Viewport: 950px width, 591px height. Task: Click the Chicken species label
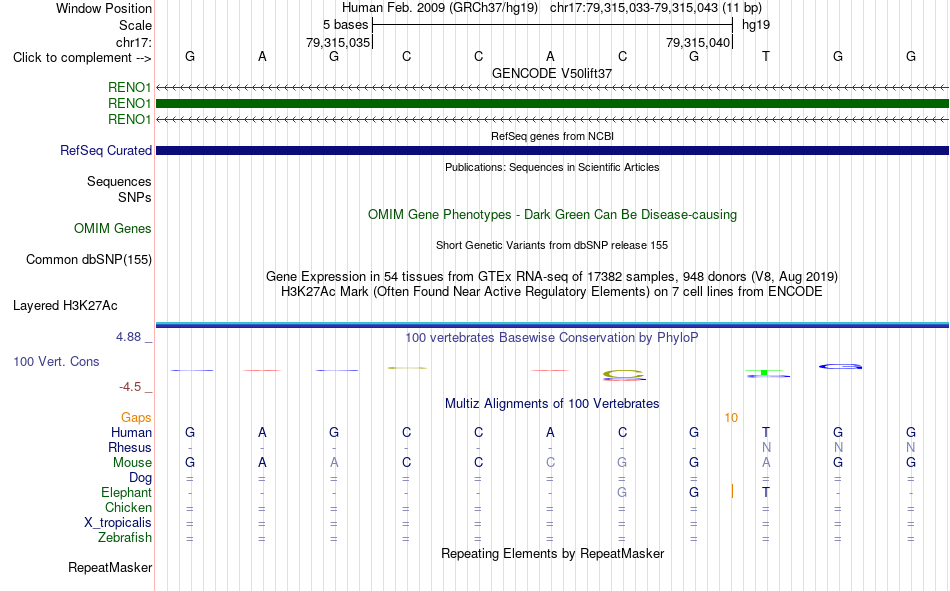coord(128,507)
